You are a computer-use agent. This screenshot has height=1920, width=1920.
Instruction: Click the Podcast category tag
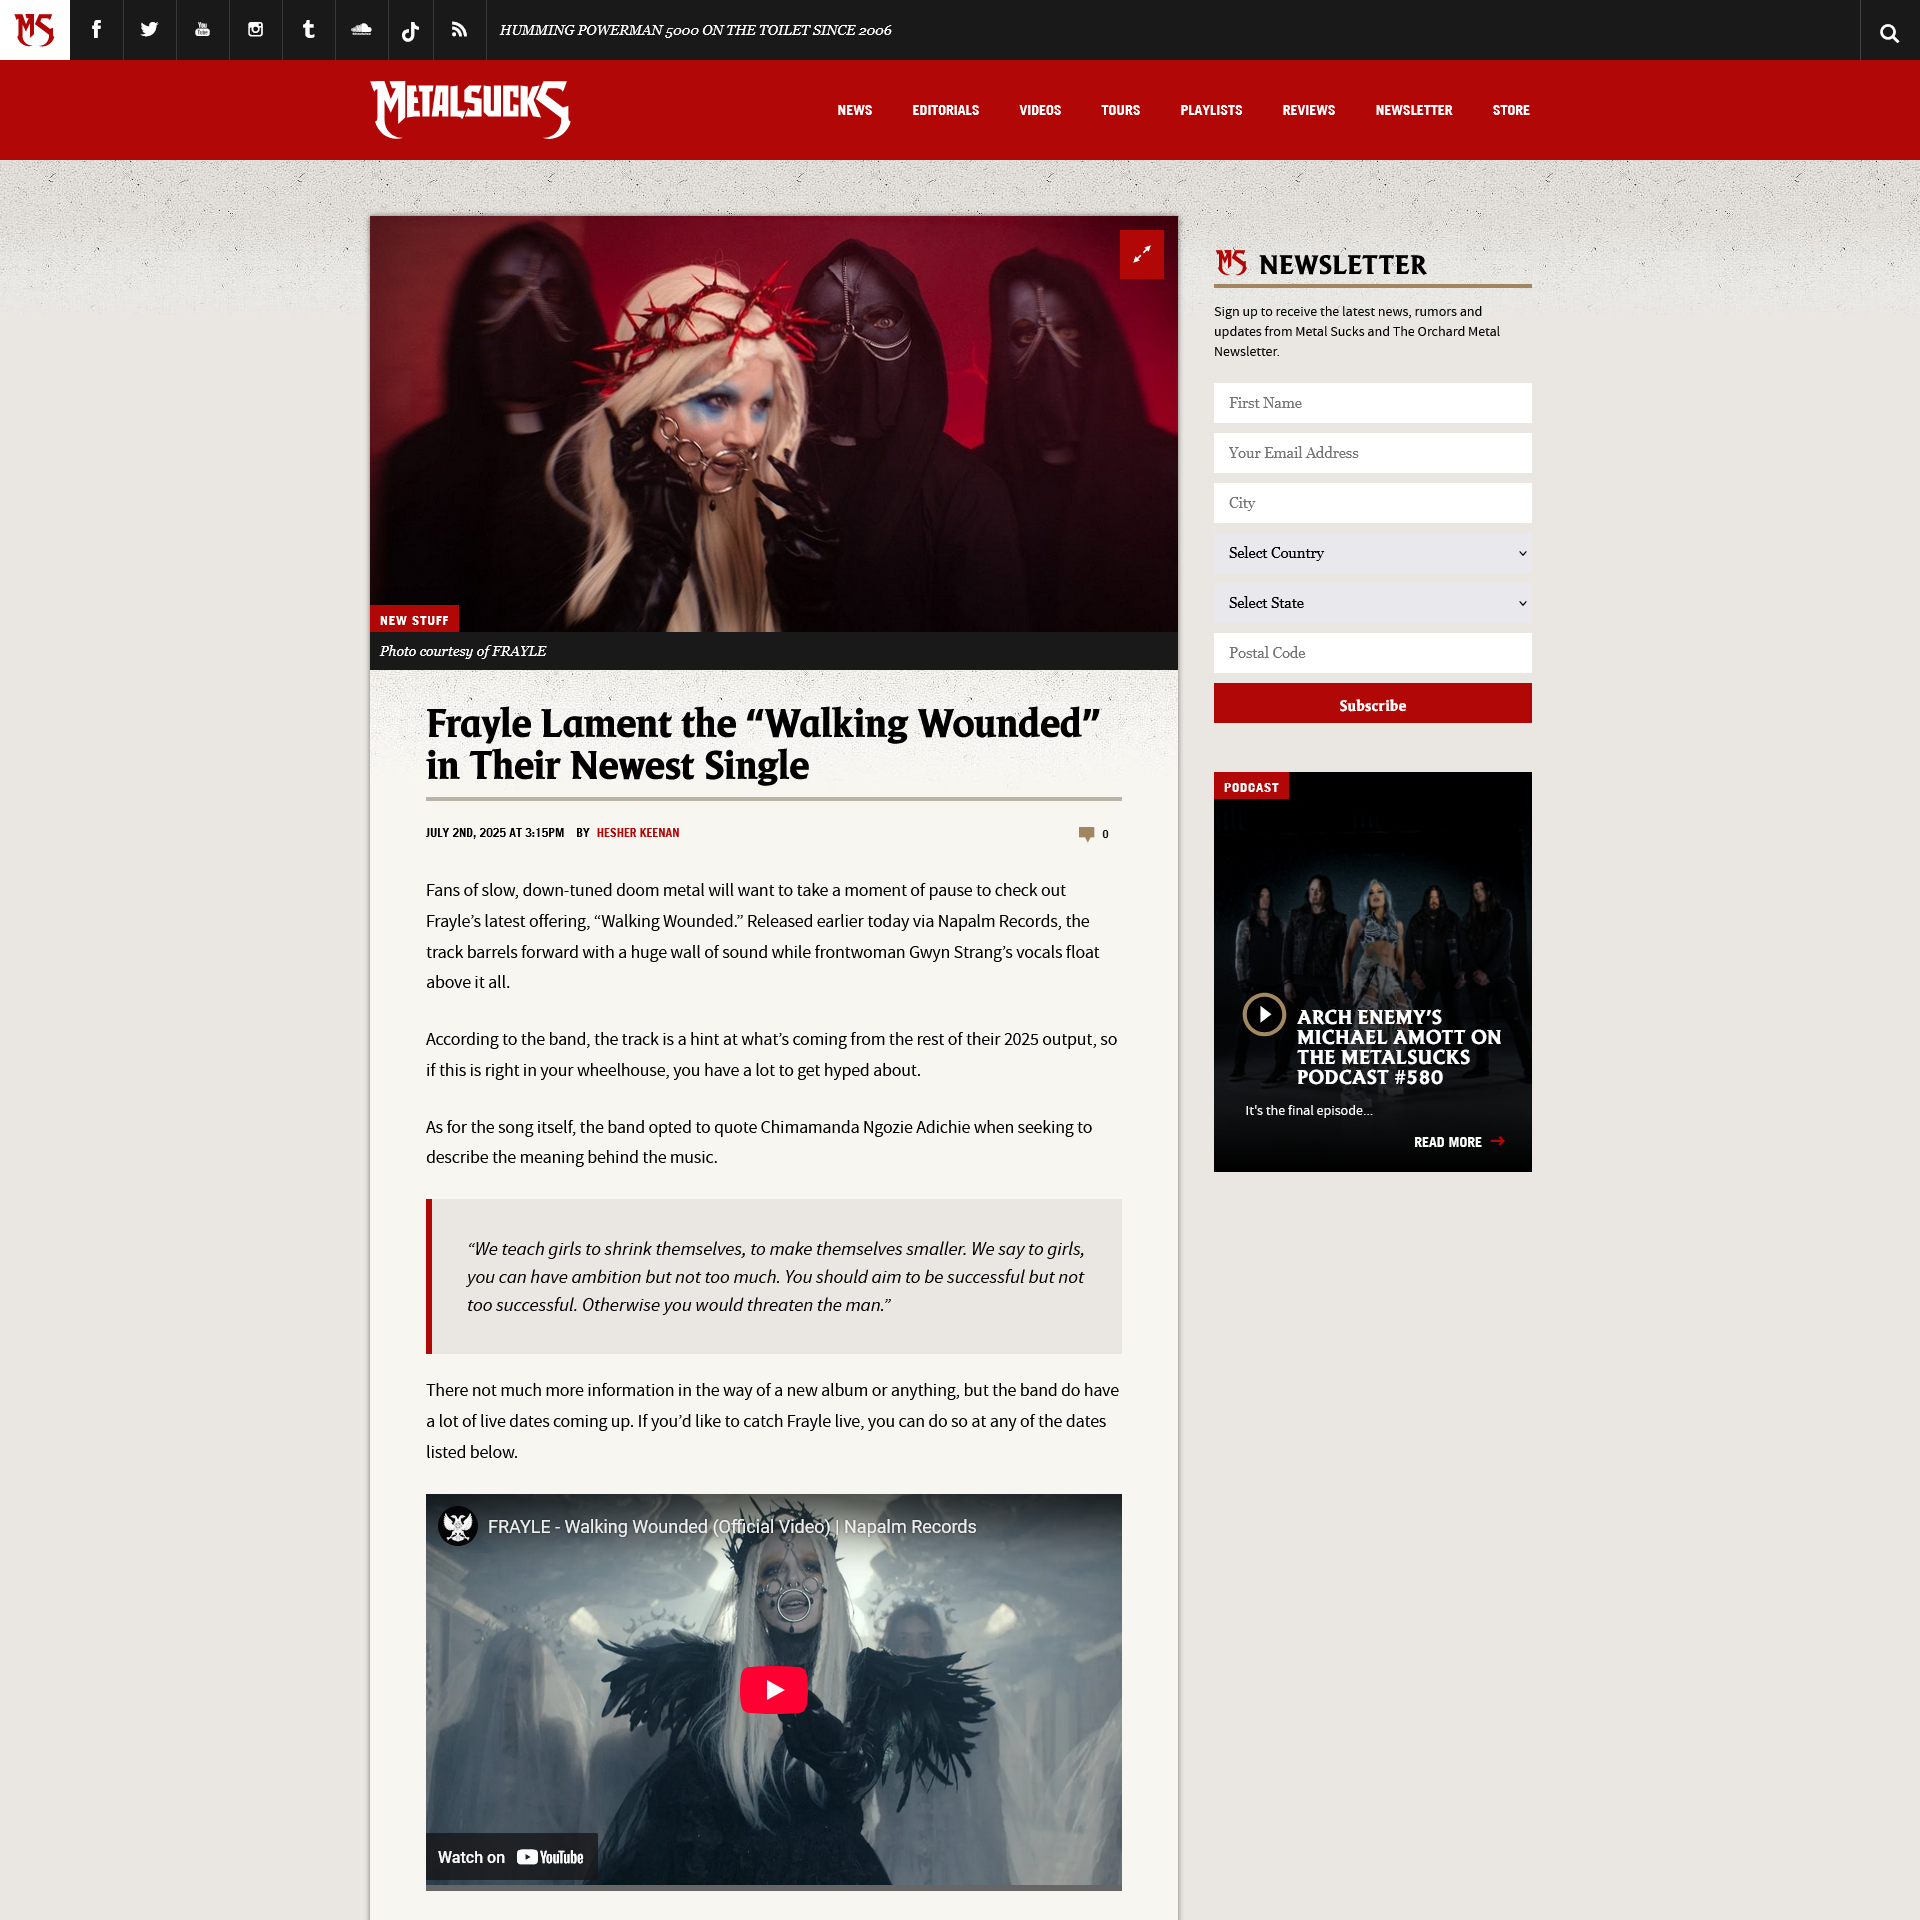click(x=1251, y=787)
